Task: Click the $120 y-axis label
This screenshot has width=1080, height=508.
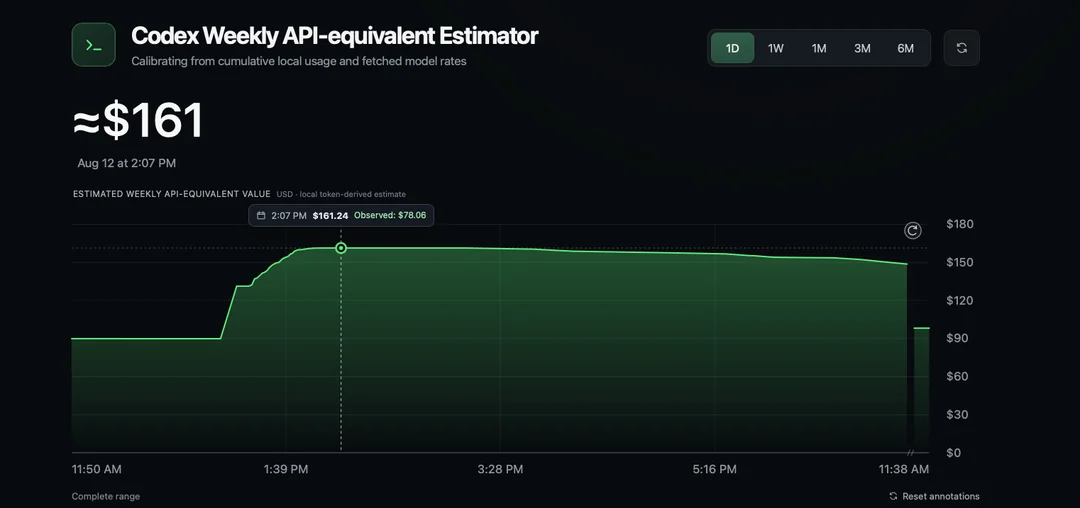Action: [959, 300]
